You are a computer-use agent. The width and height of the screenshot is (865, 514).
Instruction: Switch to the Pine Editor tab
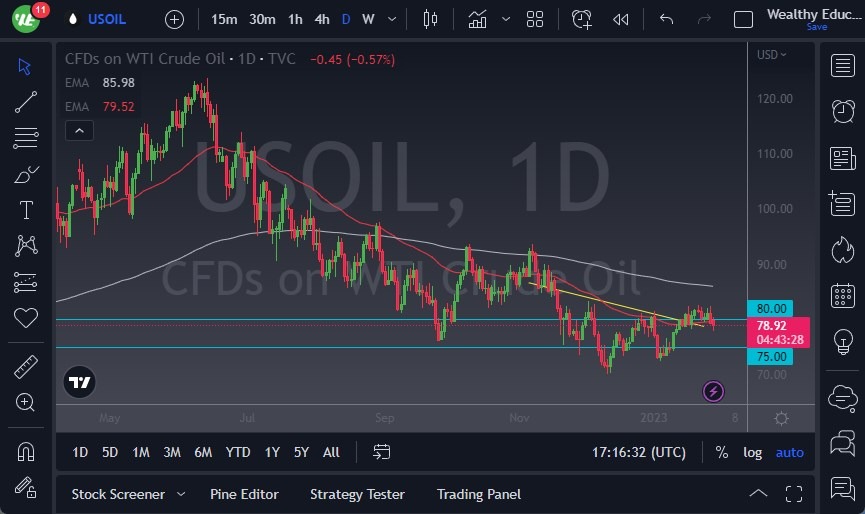coord(244,494)
